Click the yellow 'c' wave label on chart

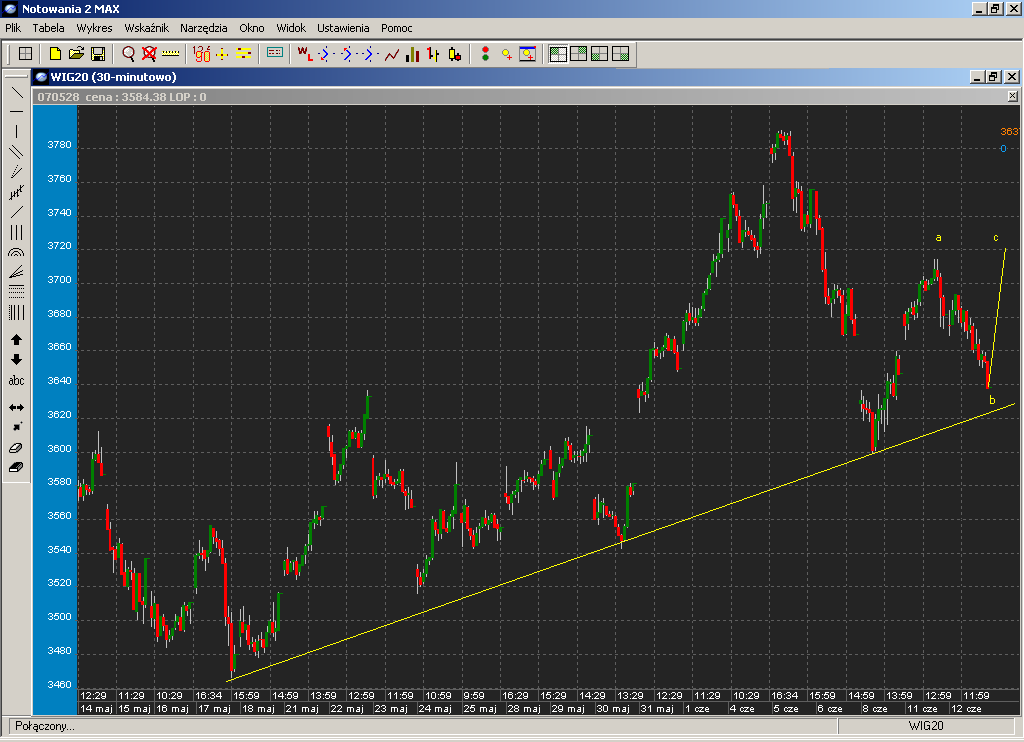point(996,238)
